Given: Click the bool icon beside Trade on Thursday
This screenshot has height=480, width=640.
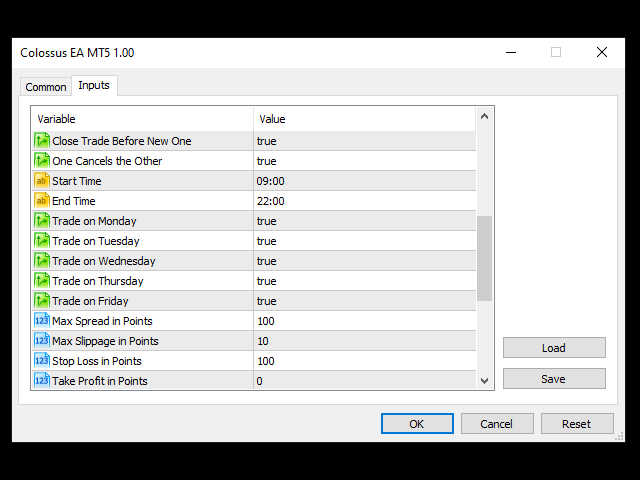Looking at the screenshot, I should click(x=42, y=281).
